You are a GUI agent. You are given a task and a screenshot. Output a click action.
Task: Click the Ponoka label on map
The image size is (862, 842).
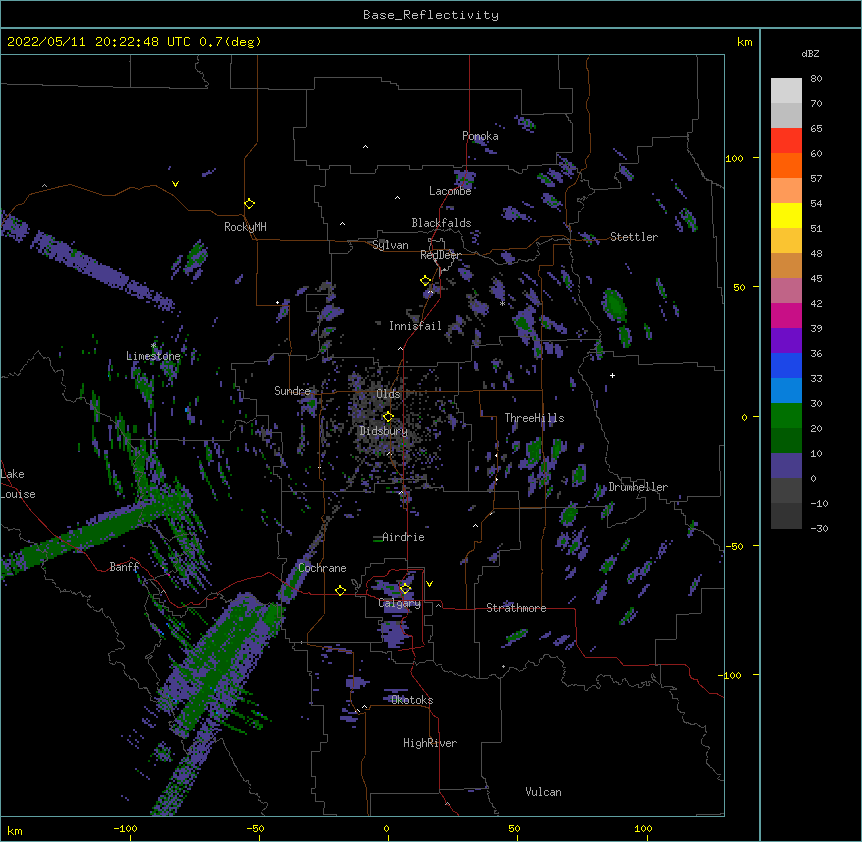(x=480, y=136)
